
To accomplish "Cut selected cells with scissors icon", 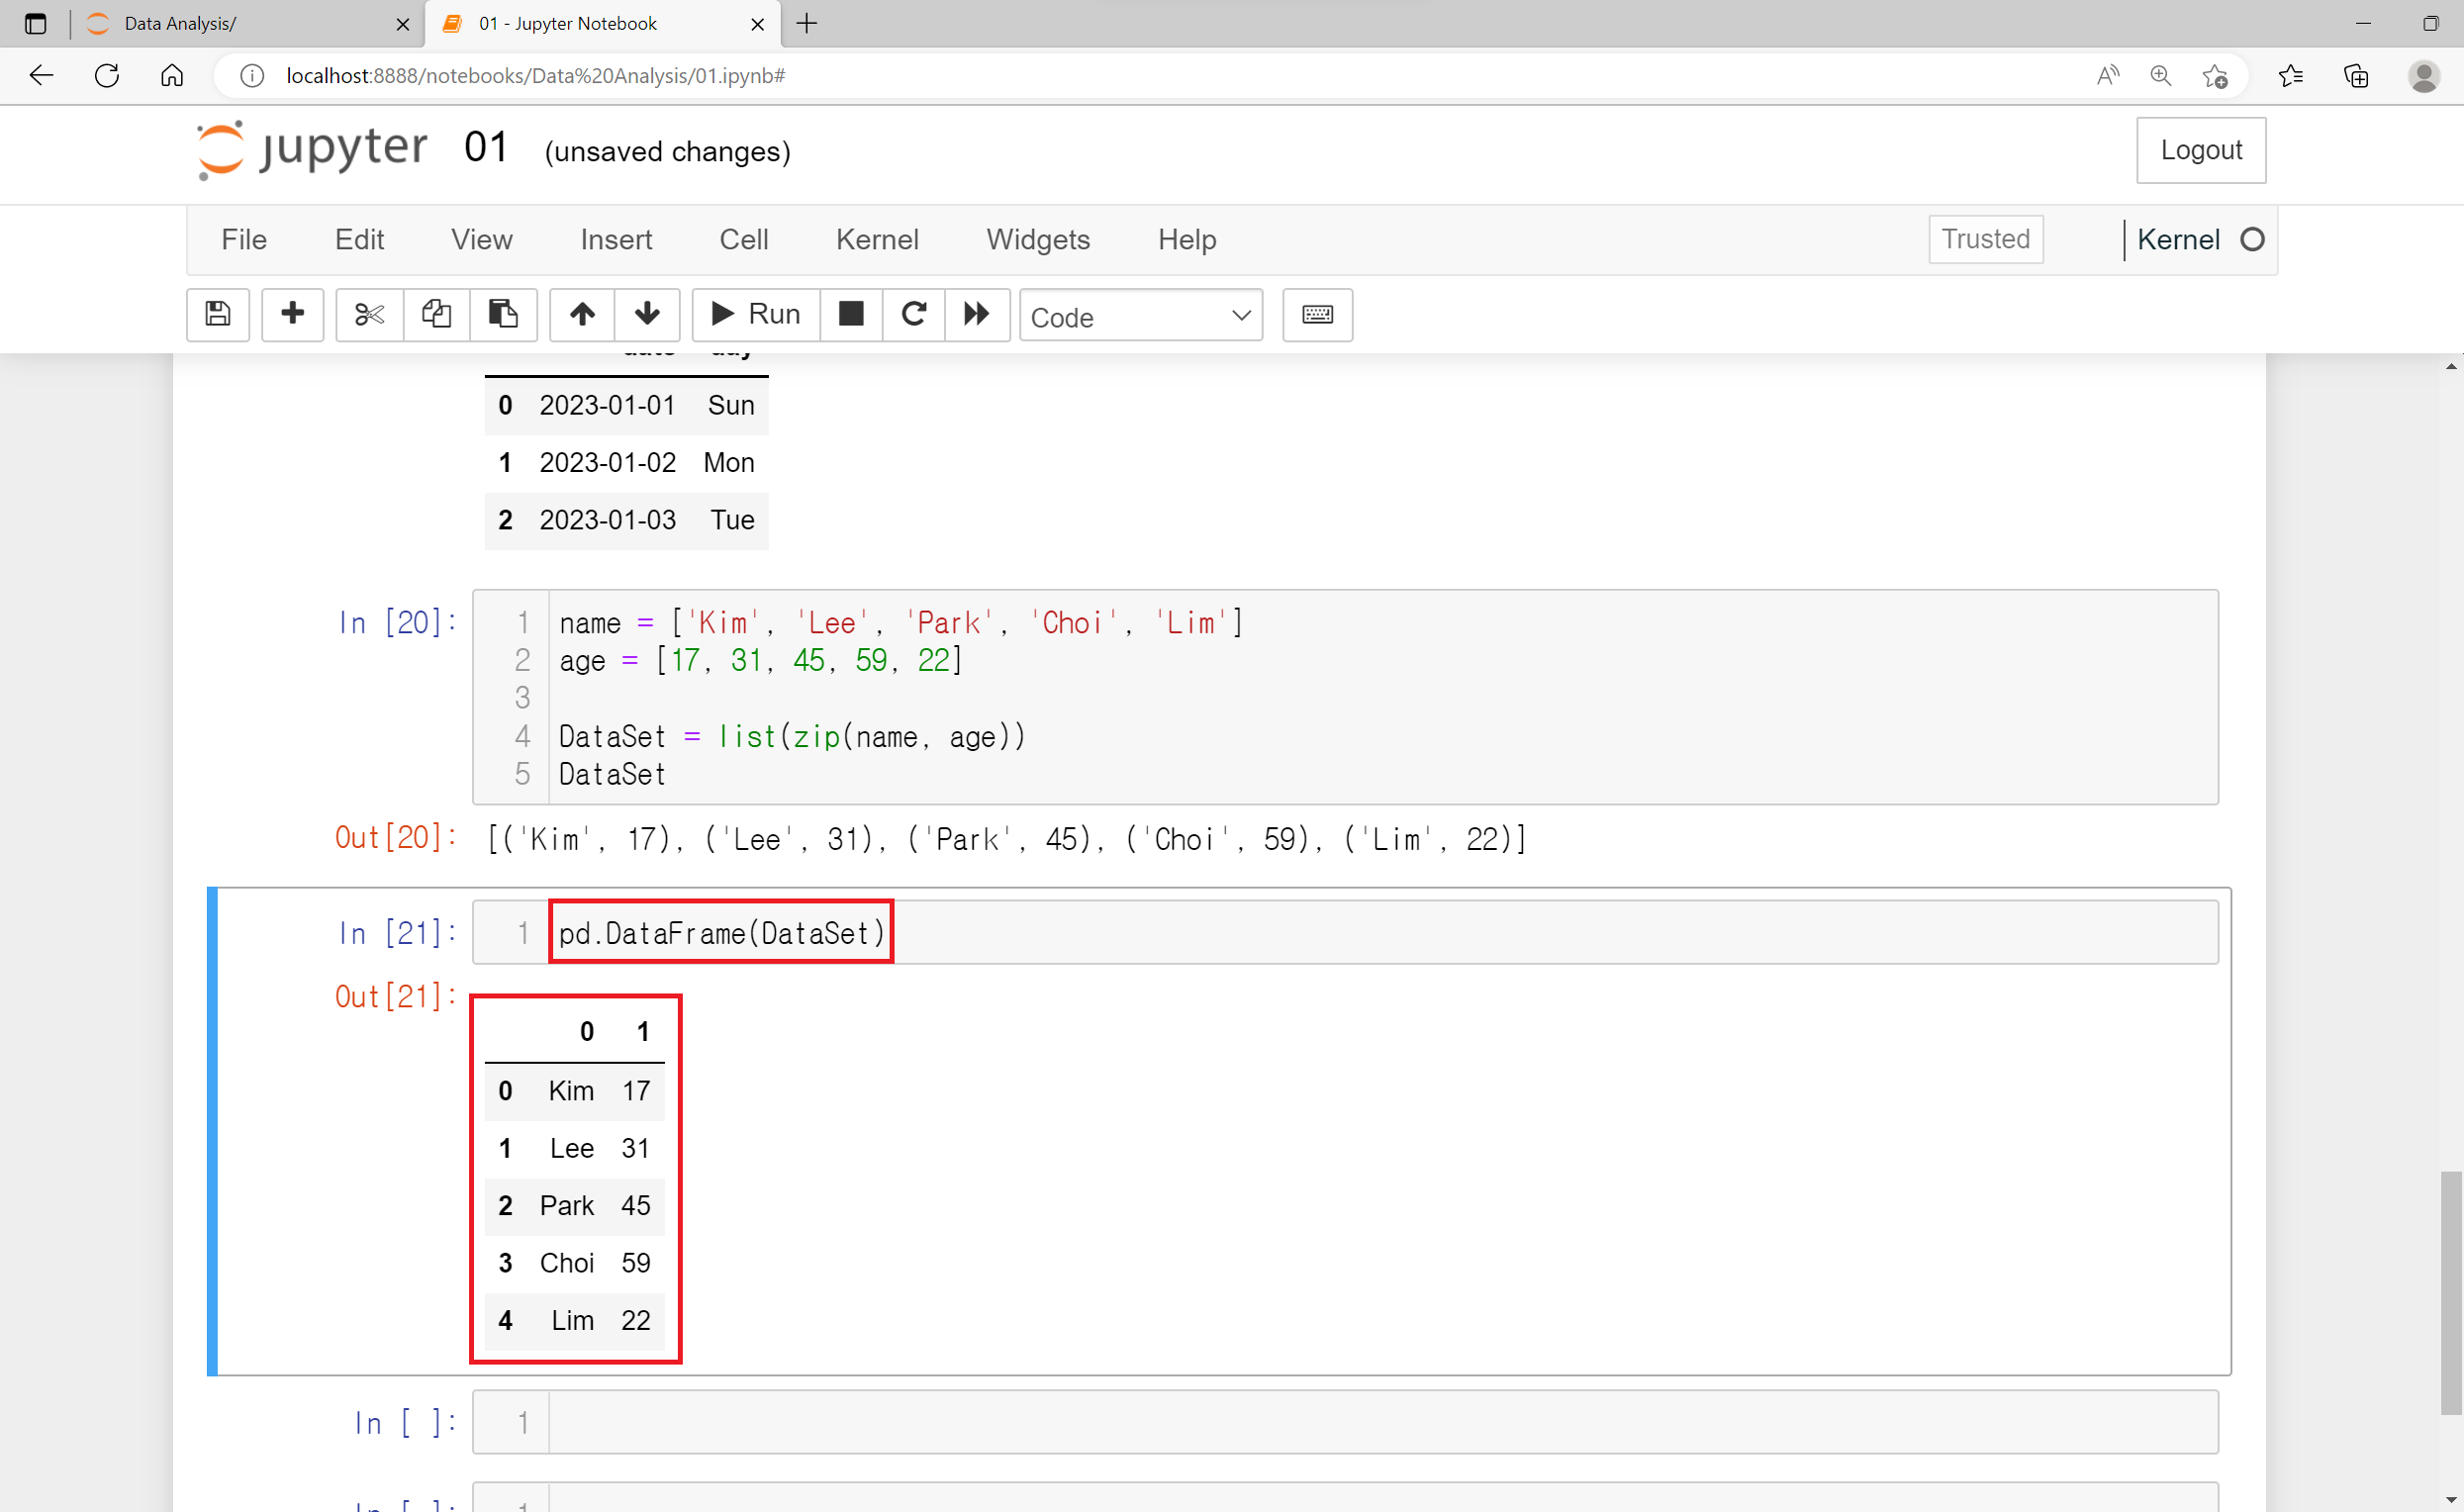I will (369, 314).
